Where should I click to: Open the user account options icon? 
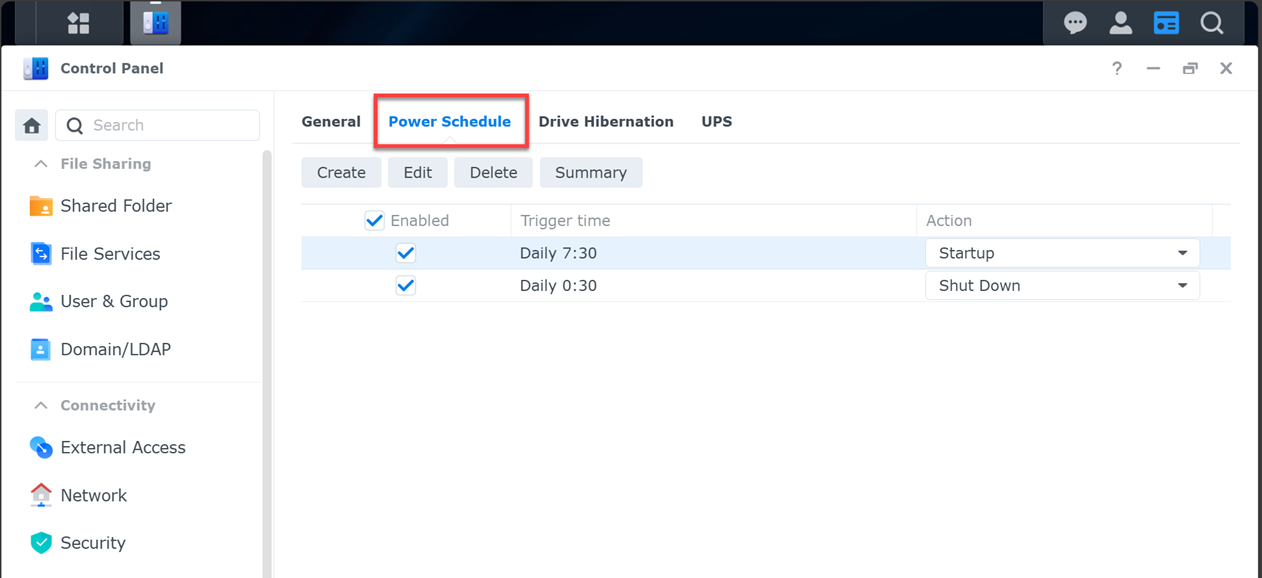(x=1121, y=23)
